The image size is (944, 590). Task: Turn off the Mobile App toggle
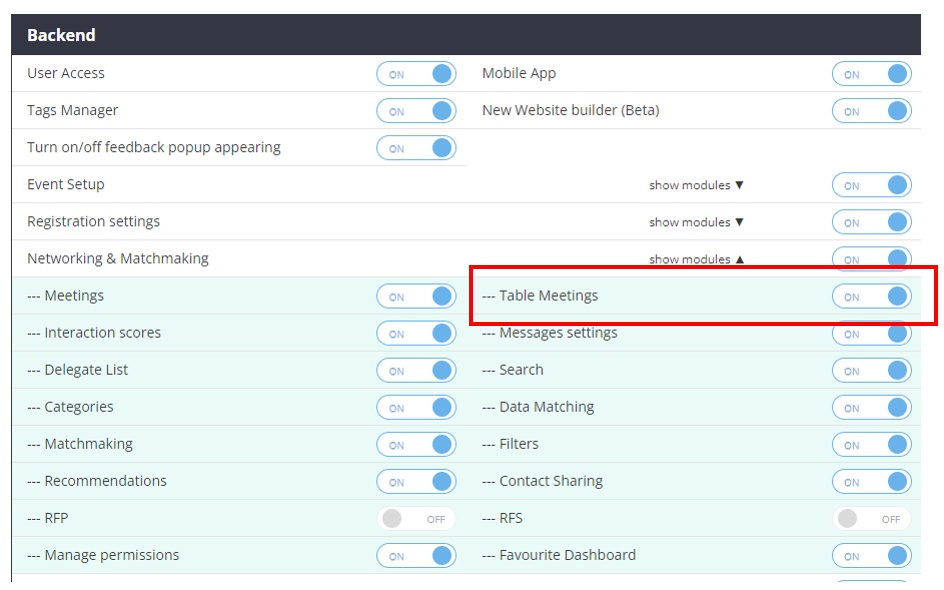click(871, 74)
